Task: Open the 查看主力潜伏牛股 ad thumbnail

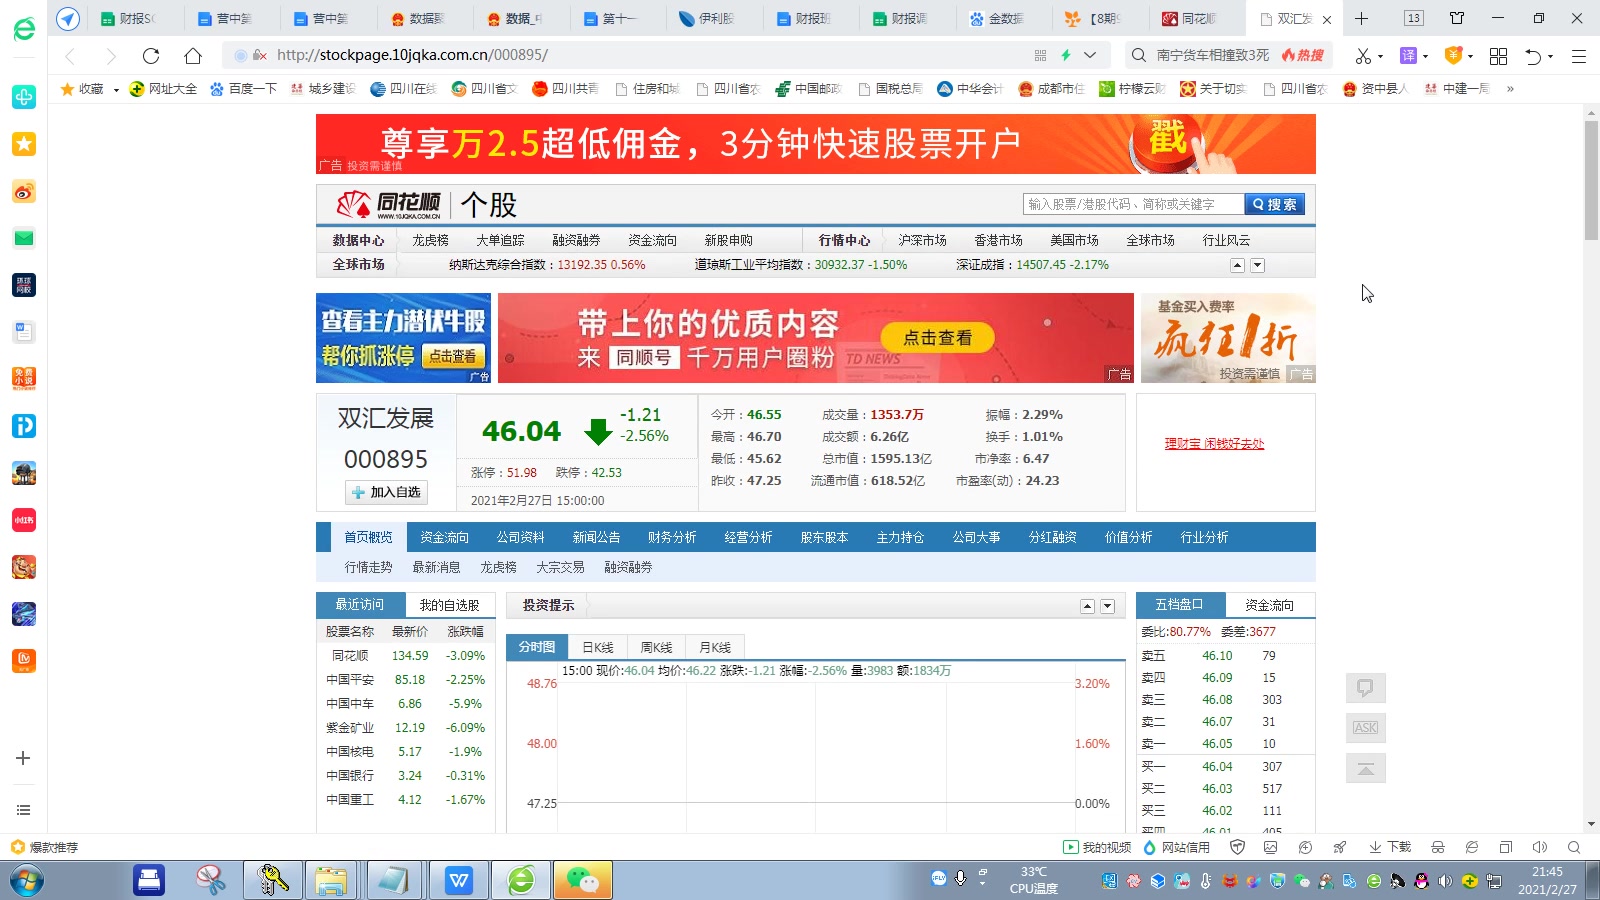Action: 403,338
